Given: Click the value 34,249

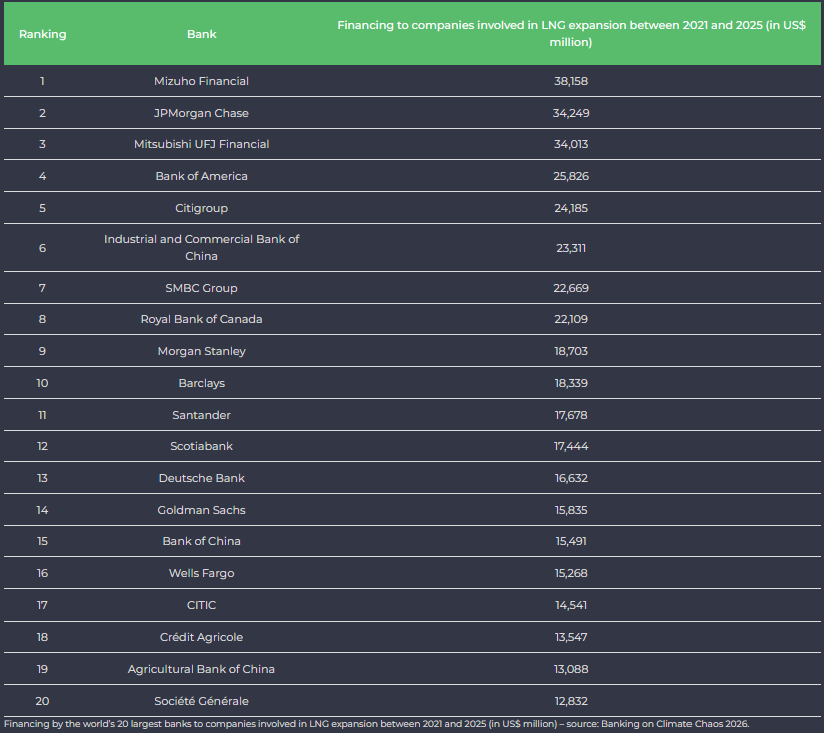Looking at the screenshot, I should (571, 113).
